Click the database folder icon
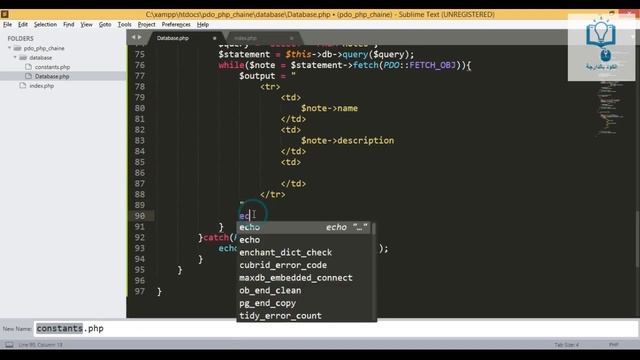This screenshot has height=360, width=640. click(x=23, y=58)
